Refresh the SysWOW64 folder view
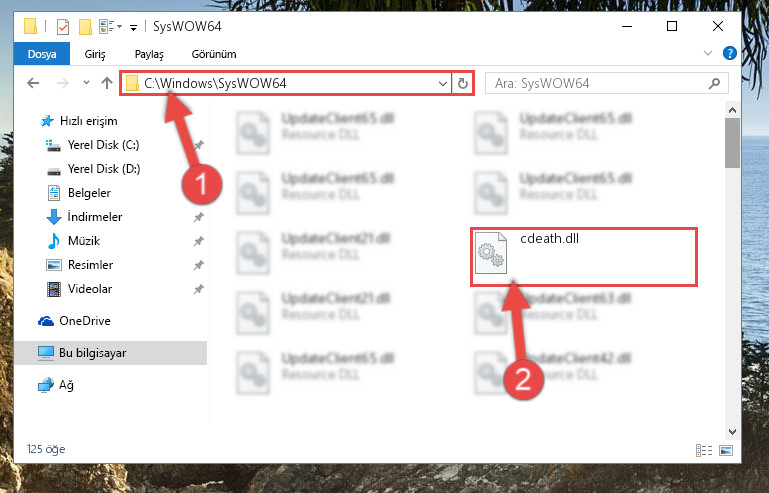 462,83
